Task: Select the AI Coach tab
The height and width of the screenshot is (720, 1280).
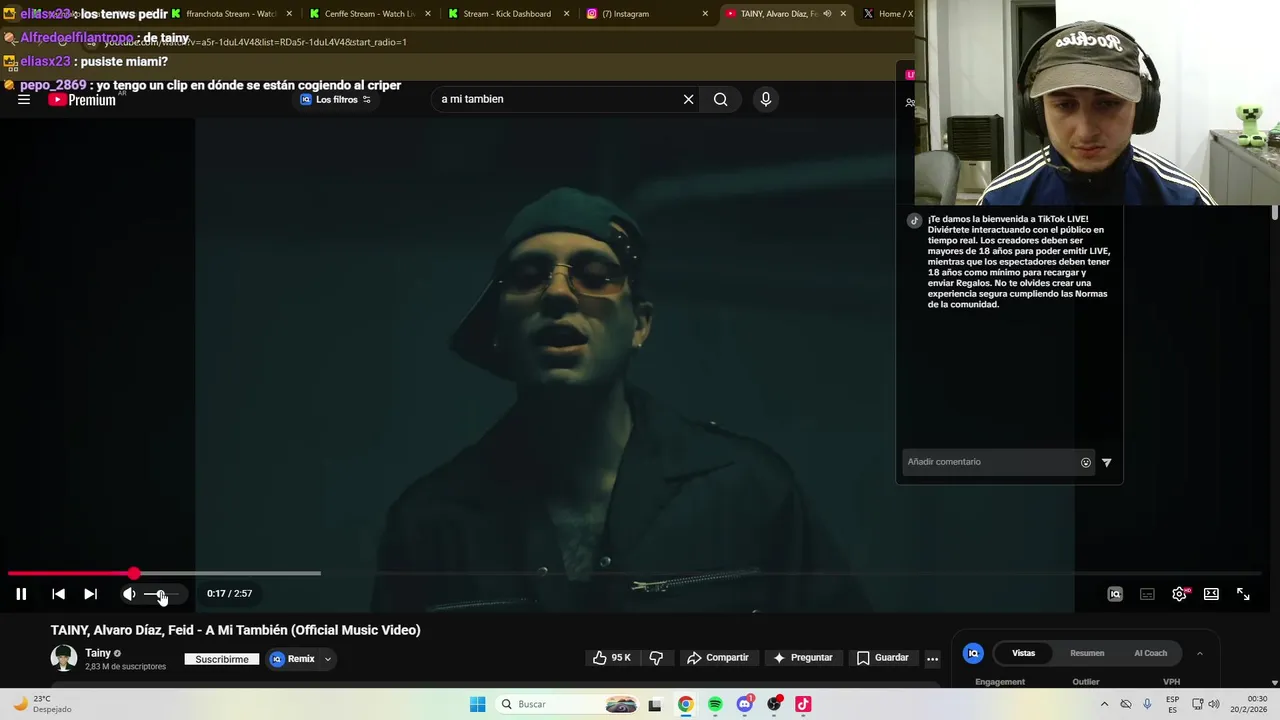Action: pos(1150,653)
